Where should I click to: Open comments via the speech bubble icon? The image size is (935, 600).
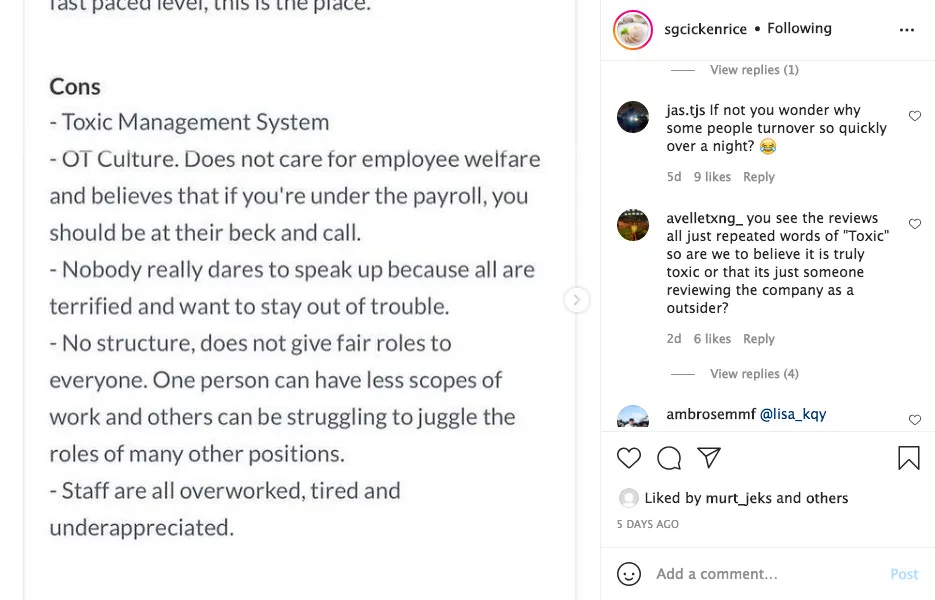pyautogui.click(x=669, y=458)
